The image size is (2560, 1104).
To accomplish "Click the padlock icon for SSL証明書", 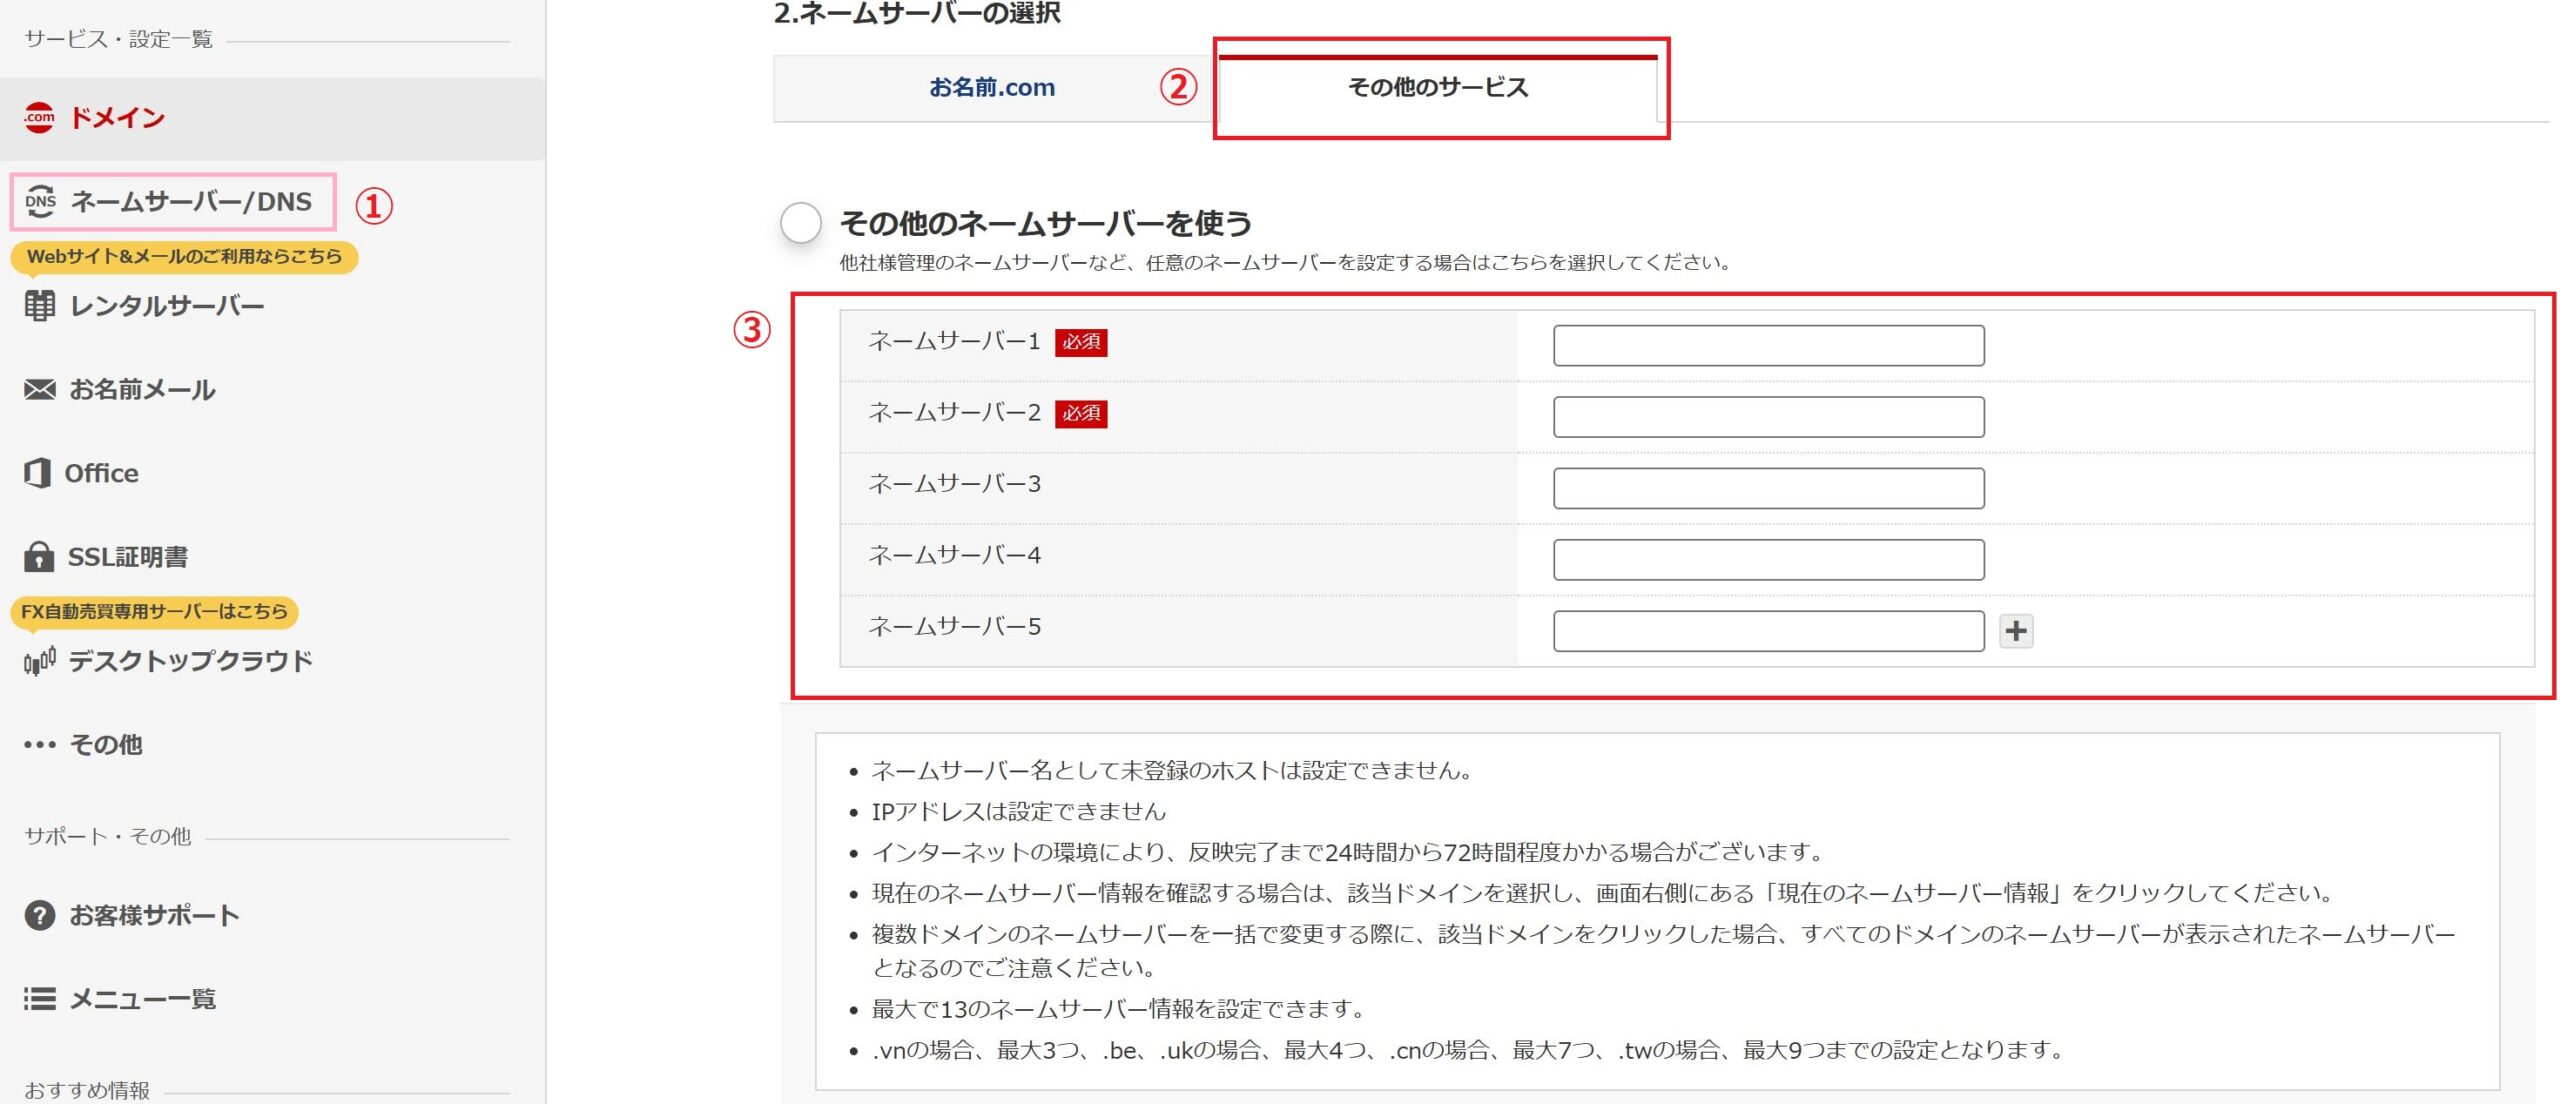I will (39, 556).
